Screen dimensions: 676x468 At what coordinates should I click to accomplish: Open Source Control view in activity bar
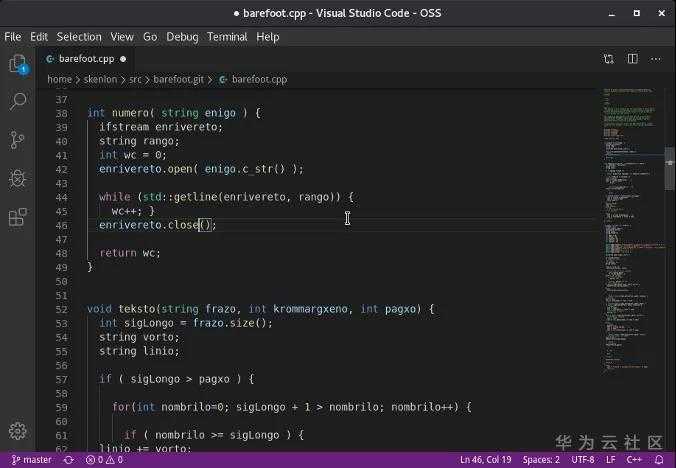18,140
